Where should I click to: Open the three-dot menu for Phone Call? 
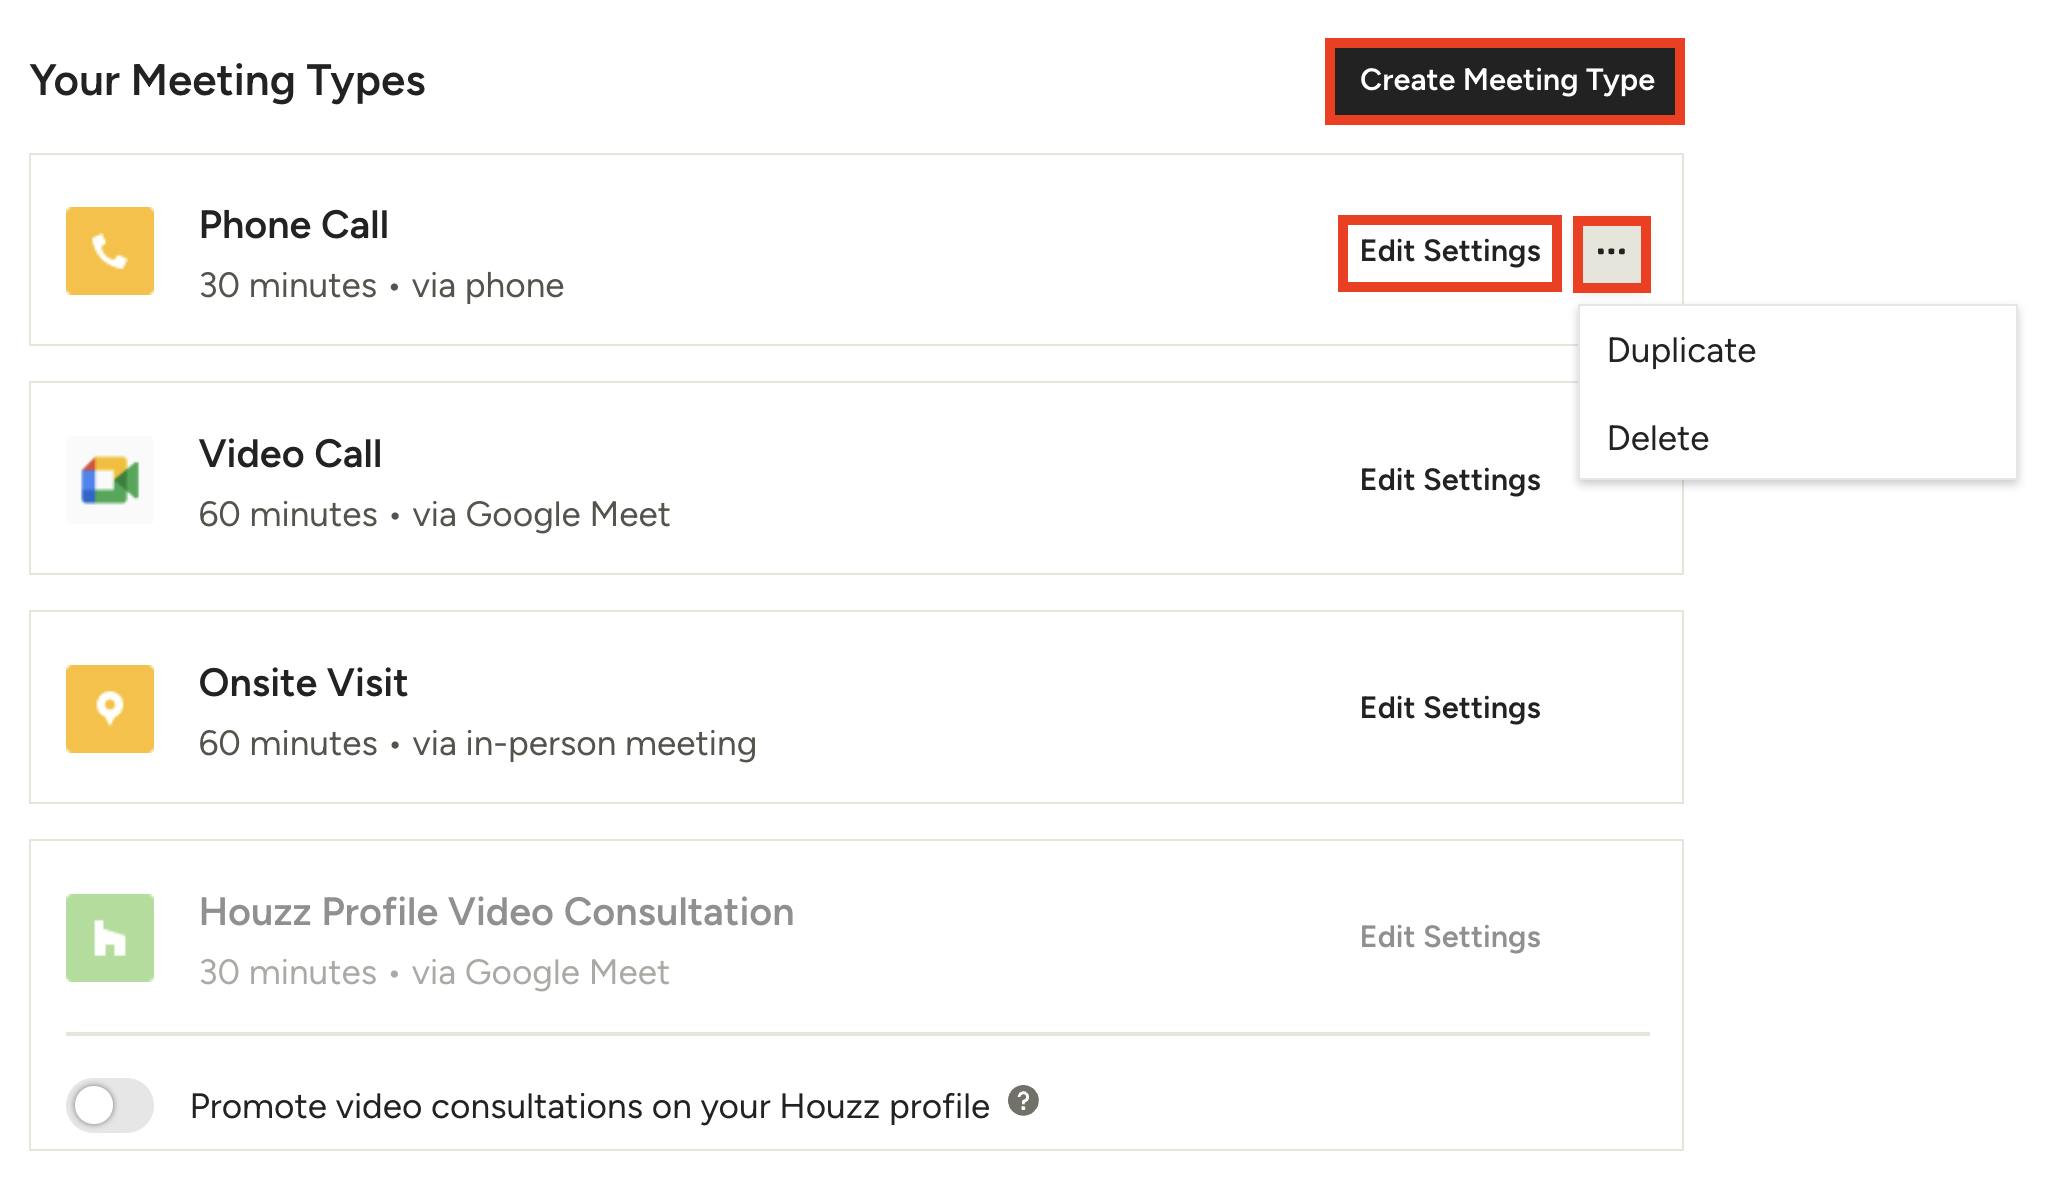pyautogui.click(x=1611, y=252)
